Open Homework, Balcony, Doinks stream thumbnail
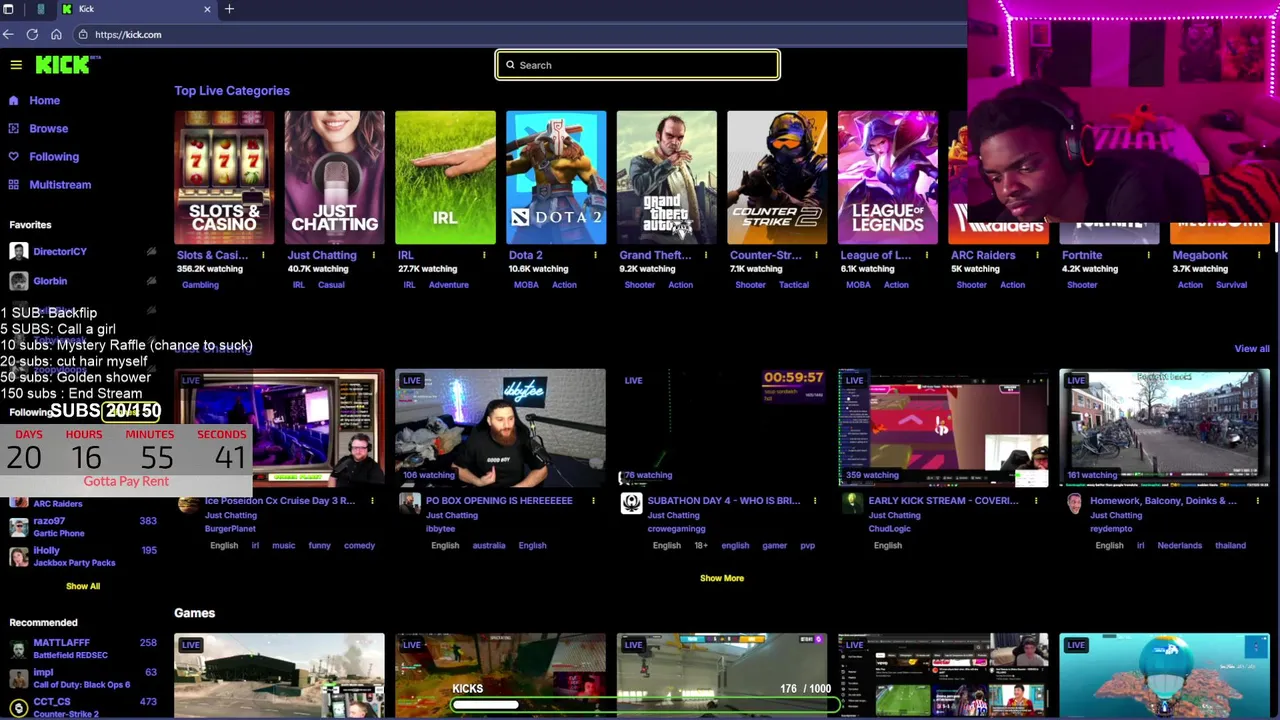 coord(1164,428)
